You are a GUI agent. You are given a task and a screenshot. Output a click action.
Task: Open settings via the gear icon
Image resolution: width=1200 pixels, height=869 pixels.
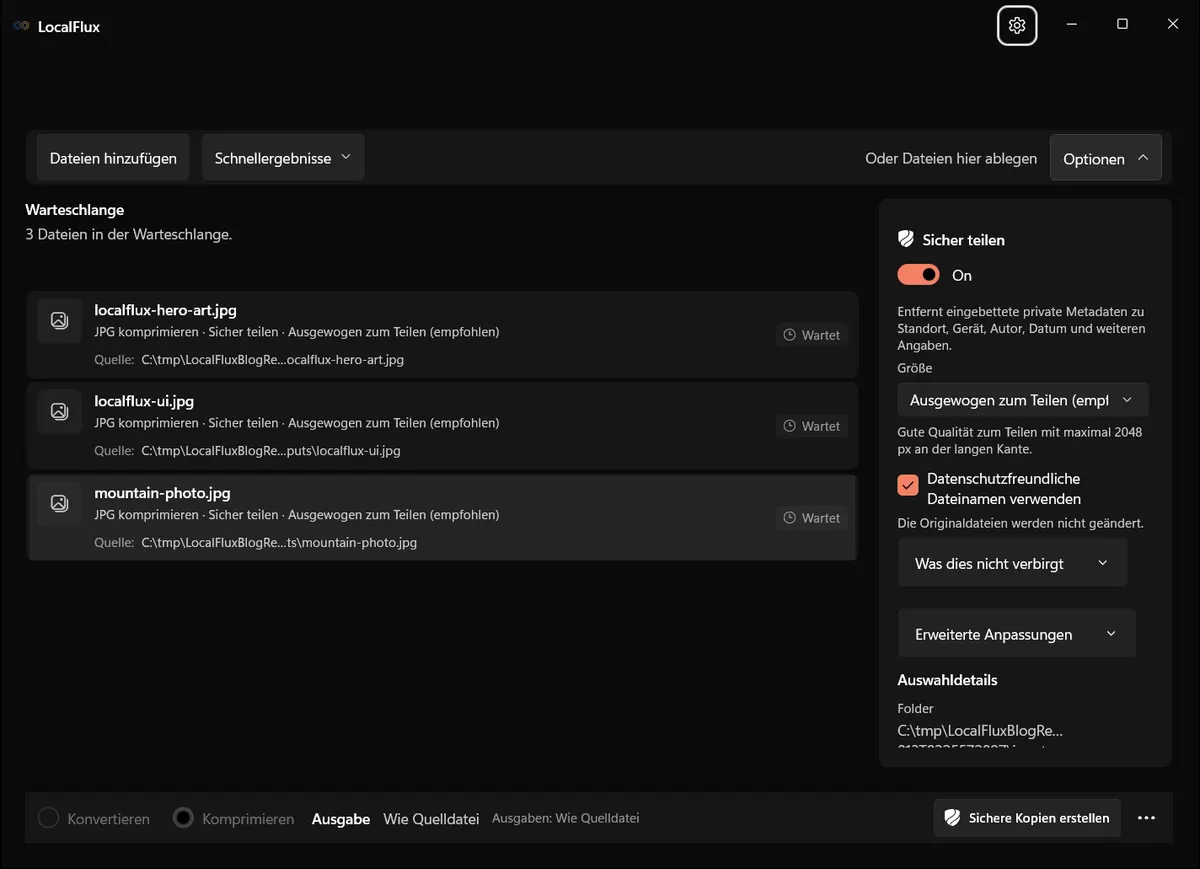pyautogui.click(x=1017, y=26)
